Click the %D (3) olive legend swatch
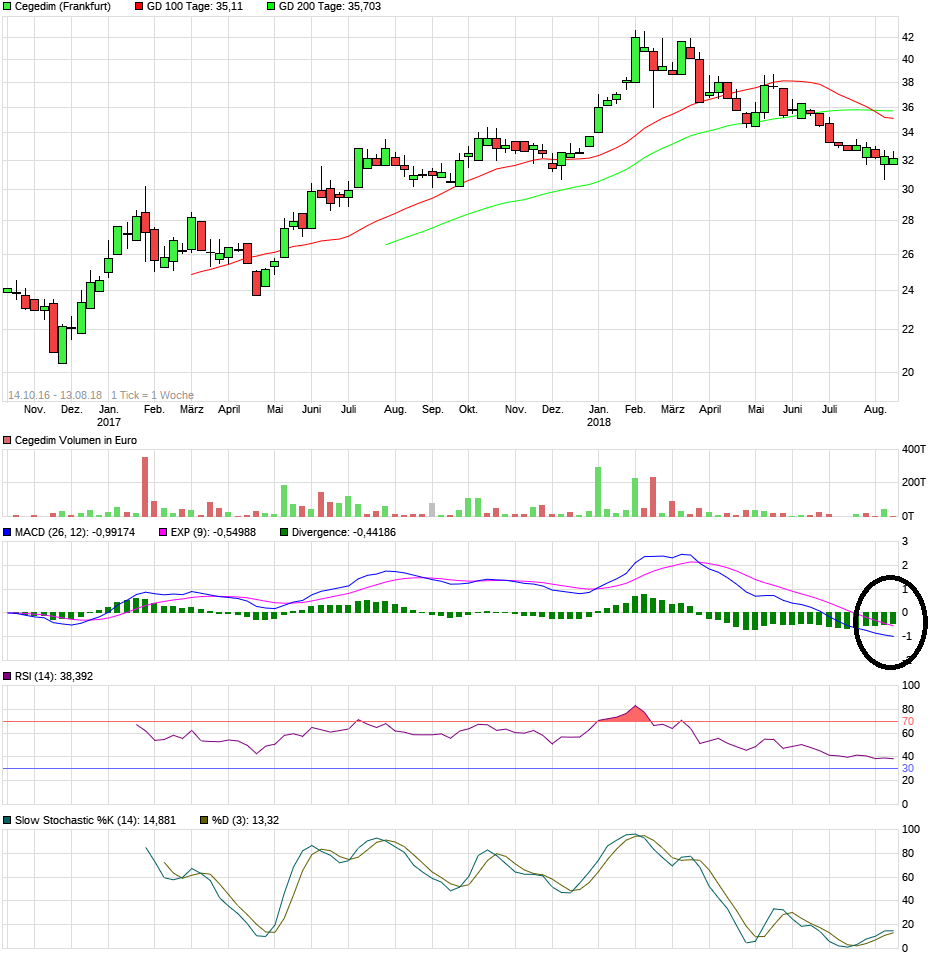The height and width of the screenshot is (958, 940). pos(205,821)
